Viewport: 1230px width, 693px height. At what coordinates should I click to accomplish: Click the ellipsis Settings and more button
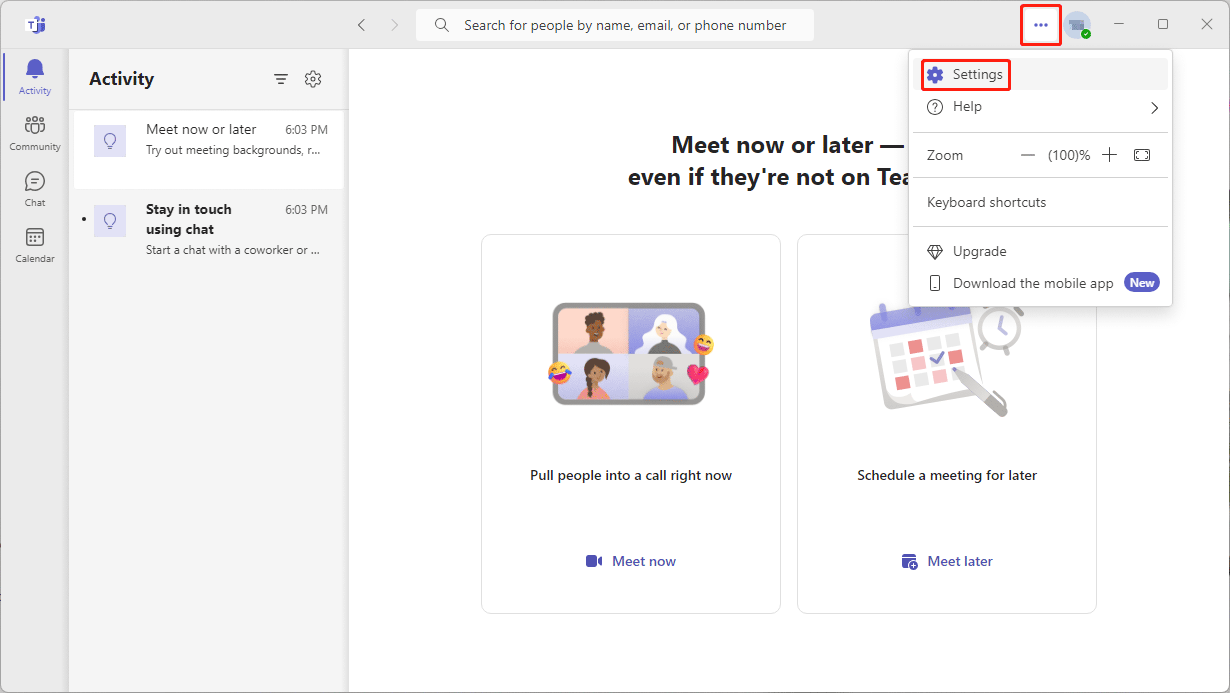pos(1041,25)
